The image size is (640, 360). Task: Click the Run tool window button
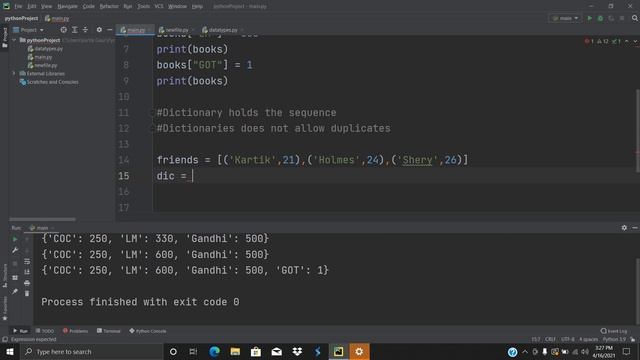coord(20,331)
